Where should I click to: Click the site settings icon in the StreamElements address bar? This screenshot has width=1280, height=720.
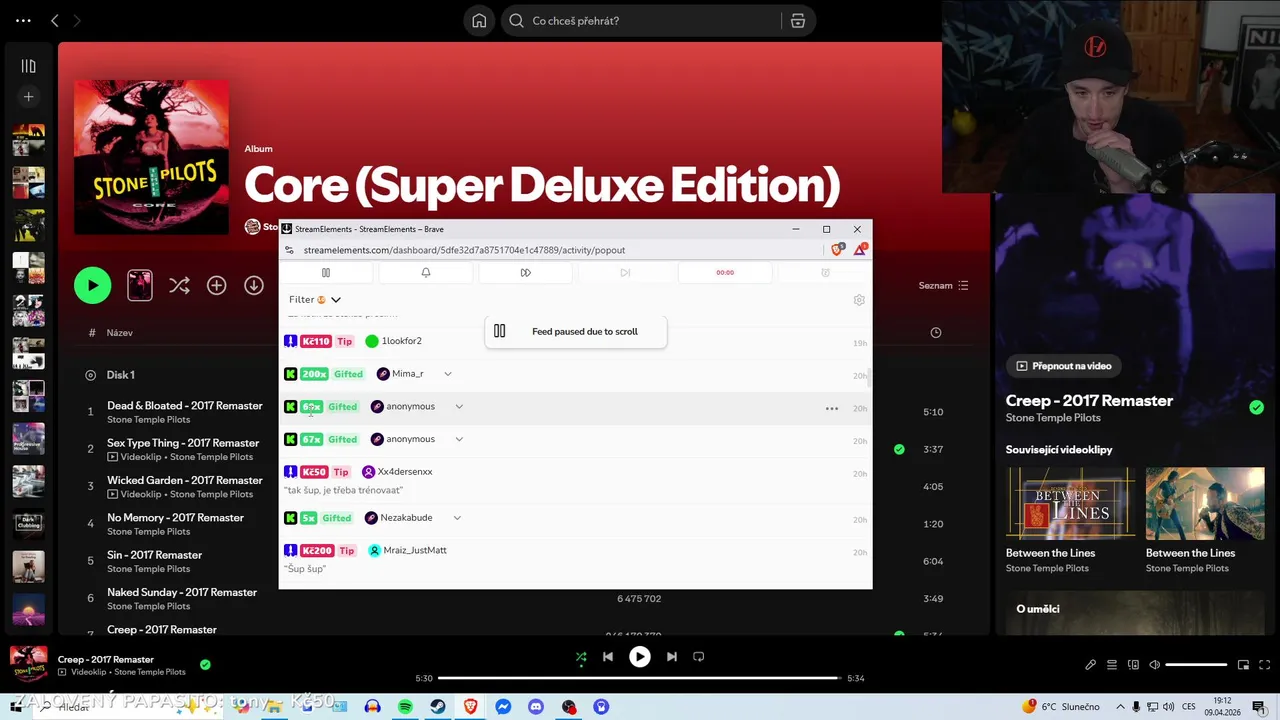(x=289, y=250)
